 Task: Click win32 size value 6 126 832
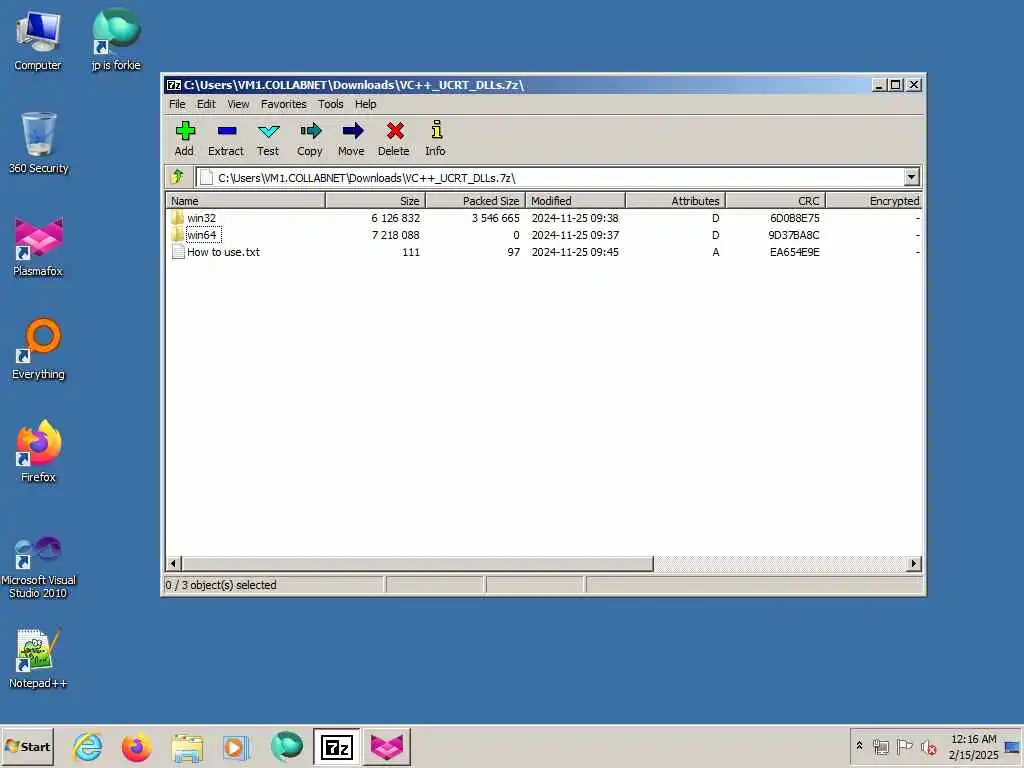(x=395, y=217)
